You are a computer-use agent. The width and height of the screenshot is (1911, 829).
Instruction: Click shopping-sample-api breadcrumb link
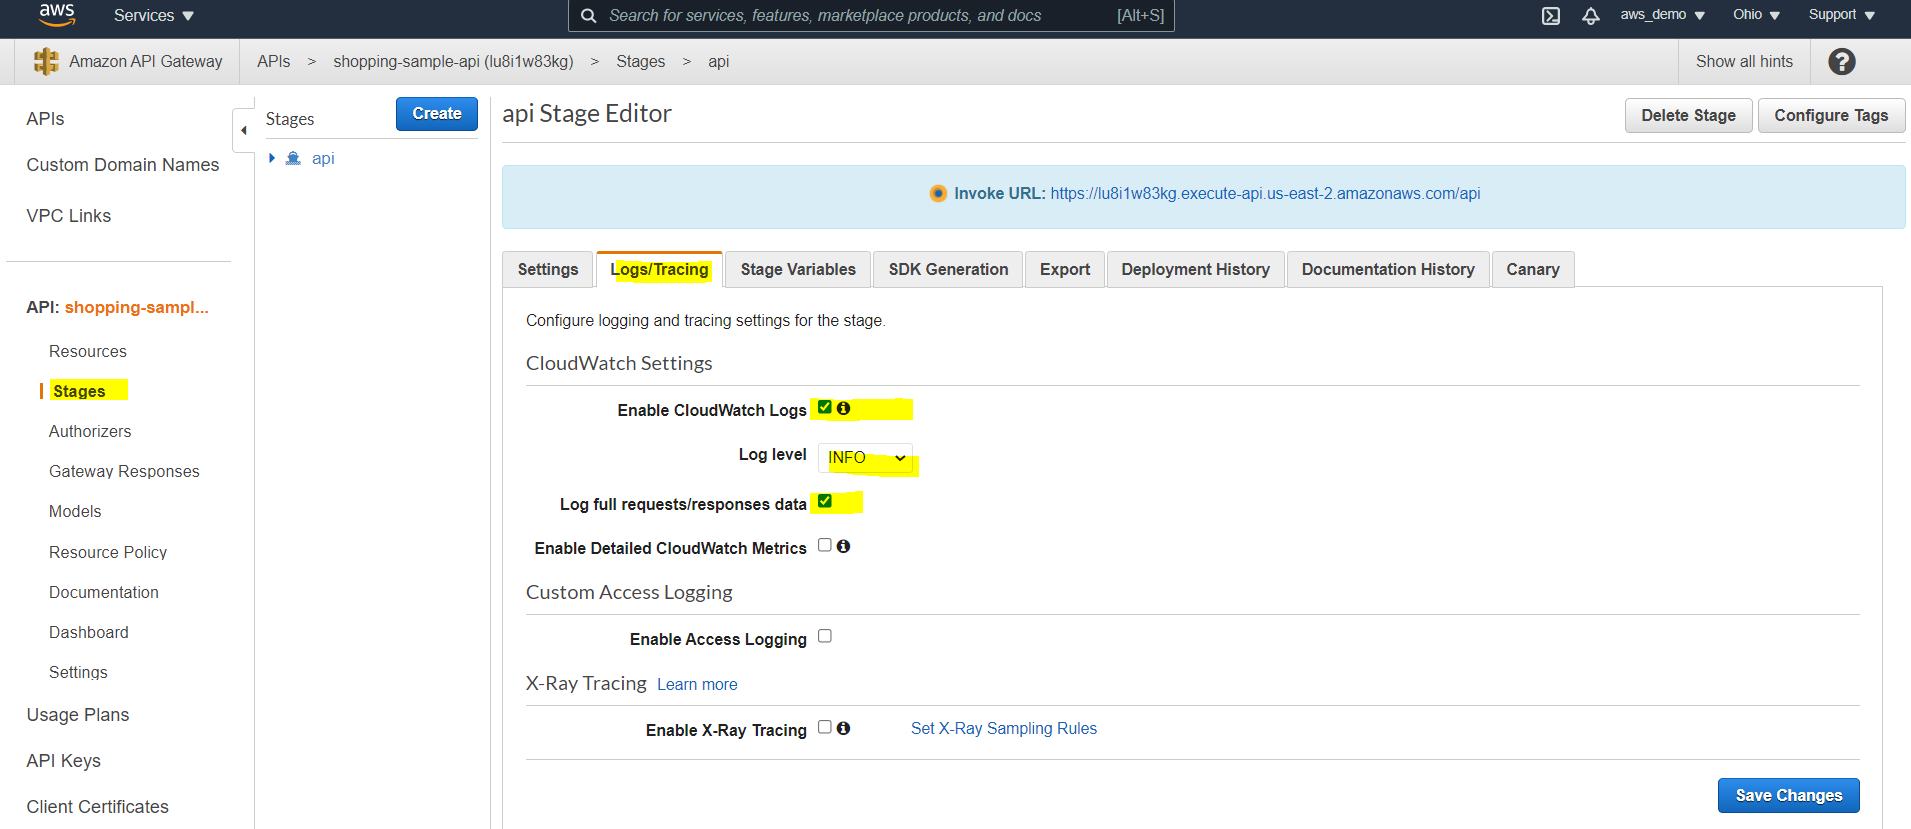point(453,62)
